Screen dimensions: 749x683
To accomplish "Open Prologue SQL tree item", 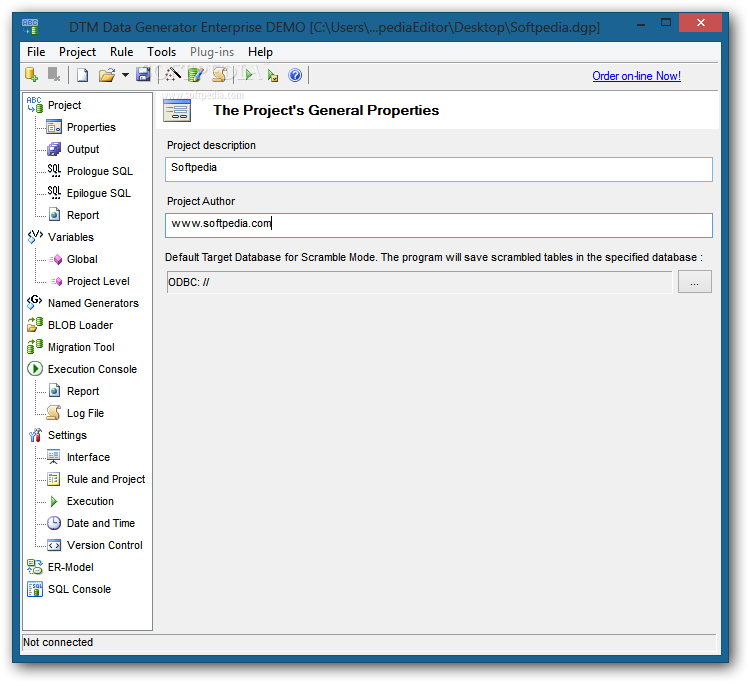I will [99, 171].
